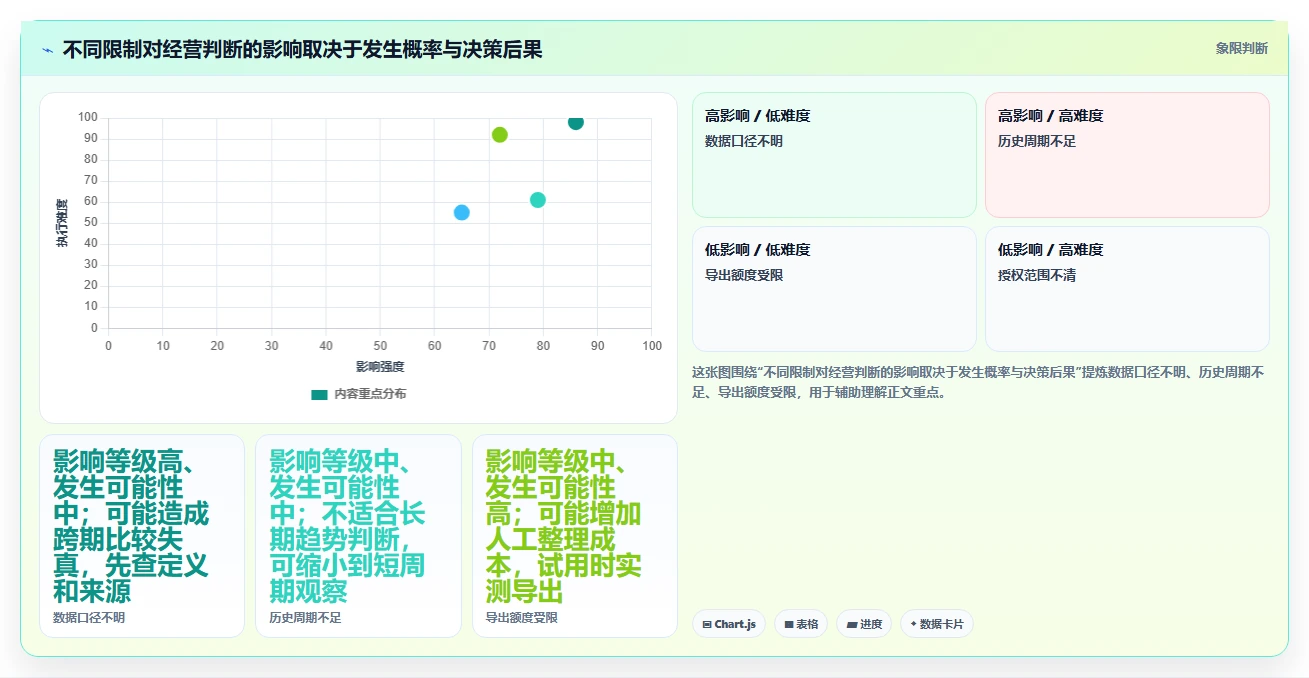Click the 象限判断 label in the header
Screen dimensions: 1309x678
click(x=1242, y=48)
